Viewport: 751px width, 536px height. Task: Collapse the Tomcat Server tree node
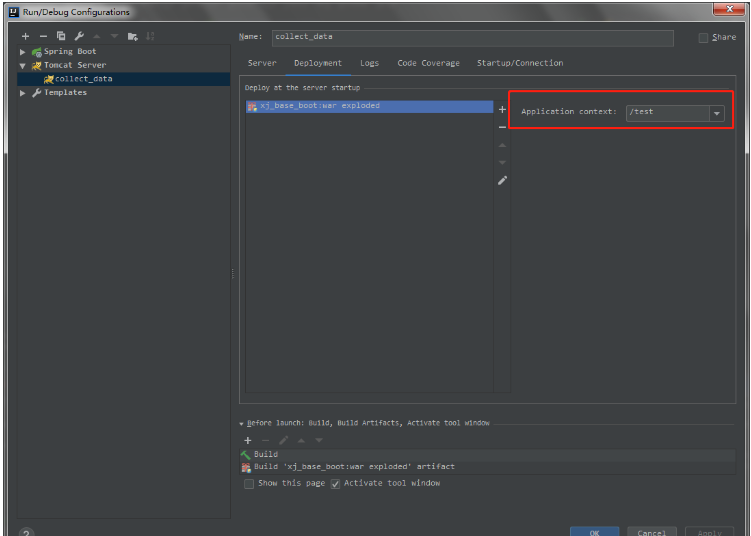click(x=23, y=66)
